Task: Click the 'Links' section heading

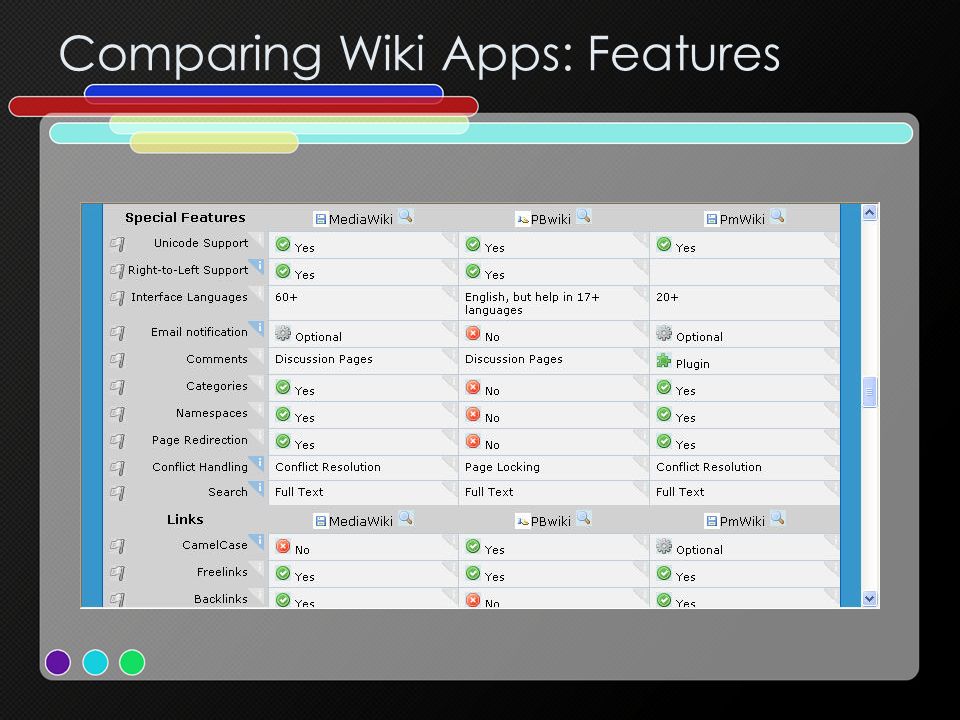Action: [x=185, y=519]
